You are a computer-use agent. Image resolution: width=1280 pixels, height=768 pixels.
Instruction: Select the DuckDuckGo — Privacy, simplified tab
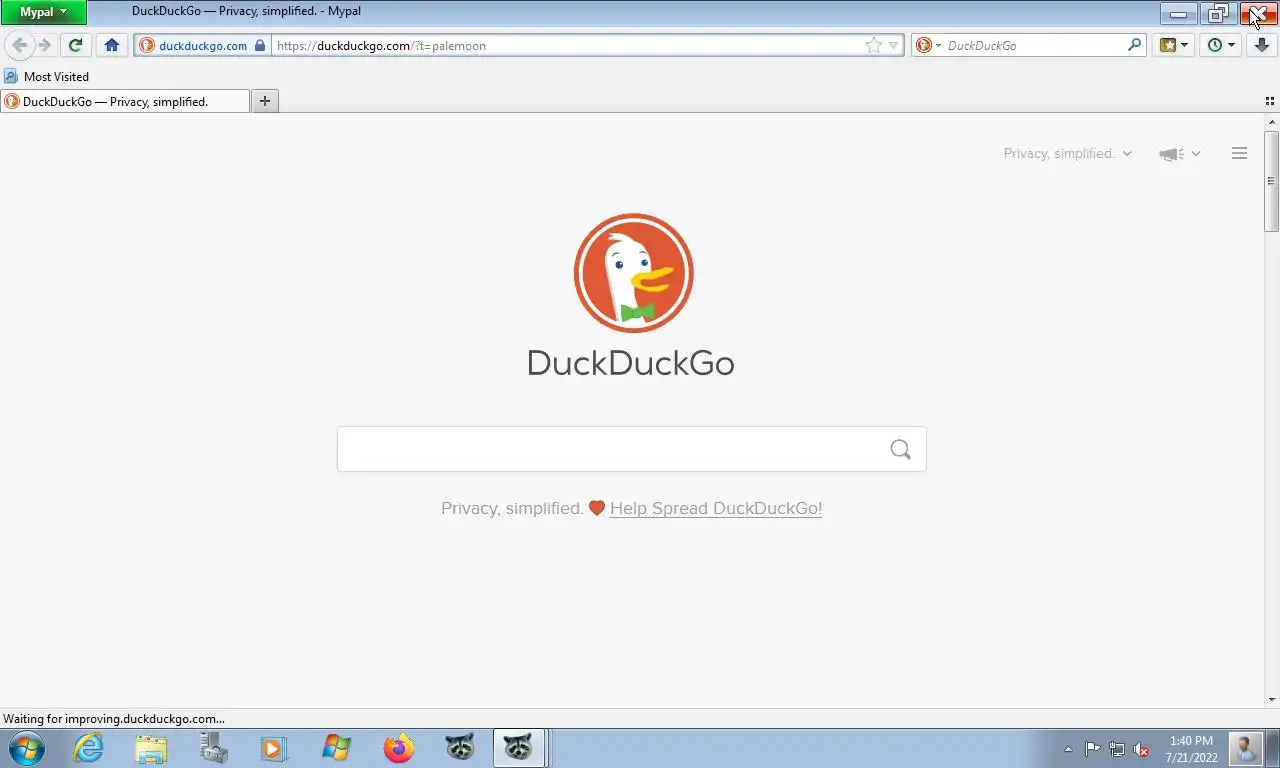(x=125, y=101)
